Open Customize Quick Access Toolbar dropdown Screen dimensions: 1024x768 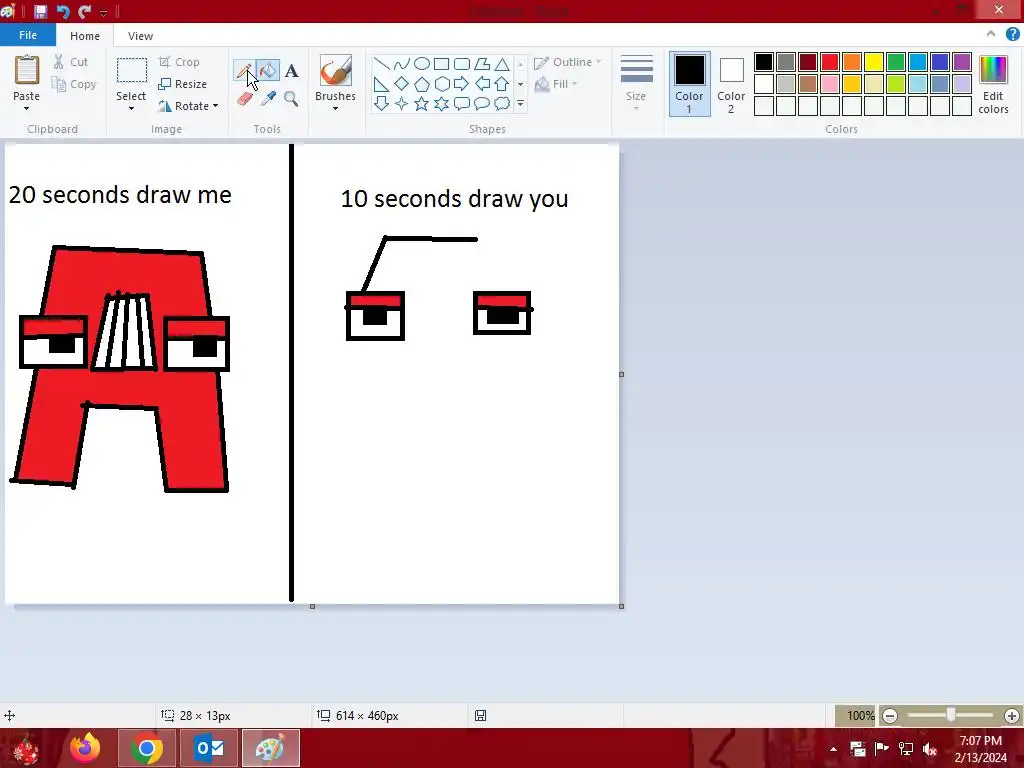click(x=103, y=12)
